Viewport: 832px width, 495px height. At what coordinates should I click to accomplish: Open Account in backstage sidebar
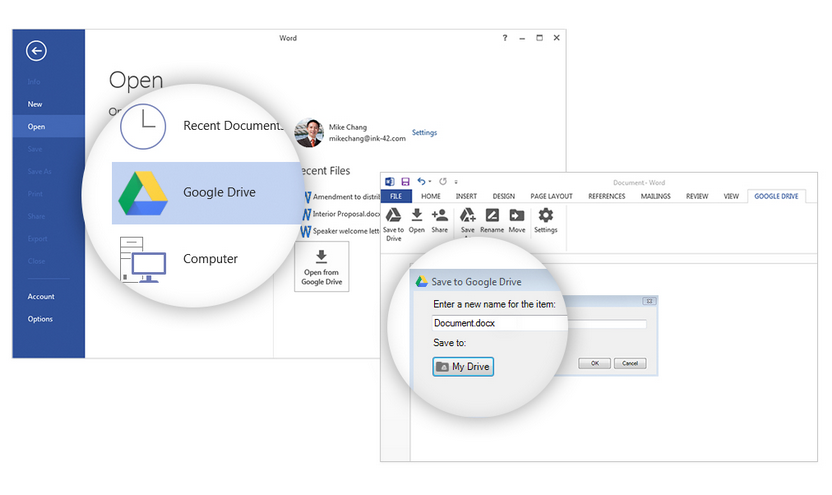pos(41,297)
